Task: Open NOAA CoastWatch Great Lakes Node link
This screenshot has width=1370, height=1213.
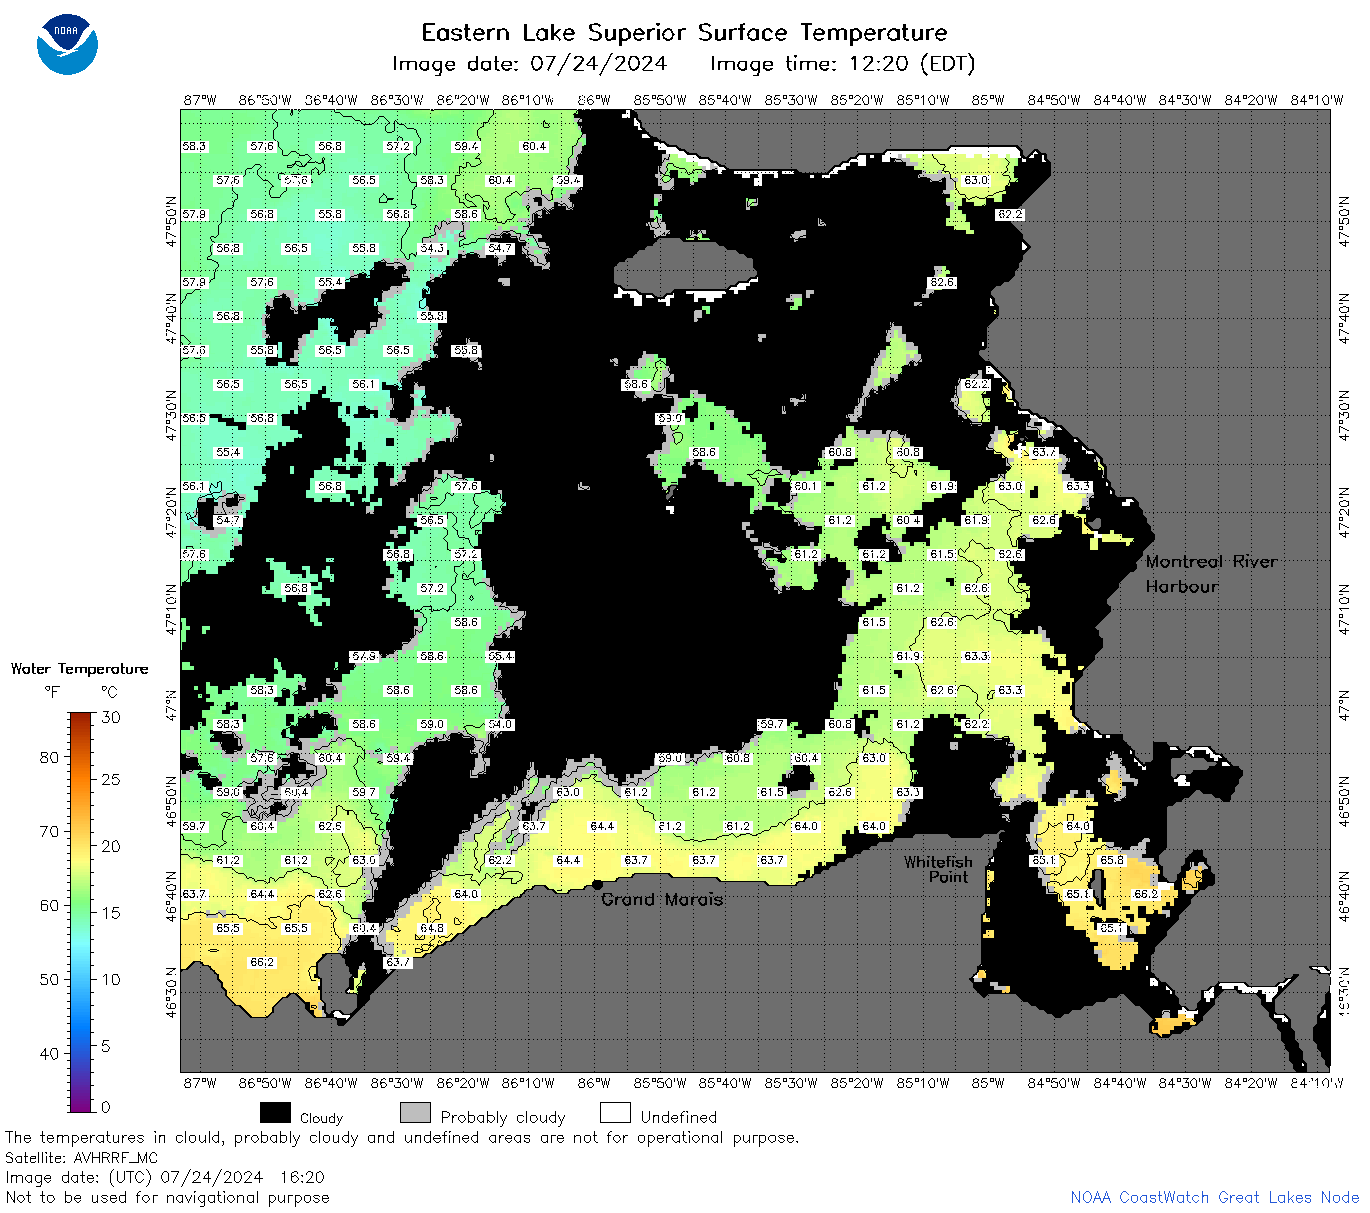Action: click(1215, 1197)
